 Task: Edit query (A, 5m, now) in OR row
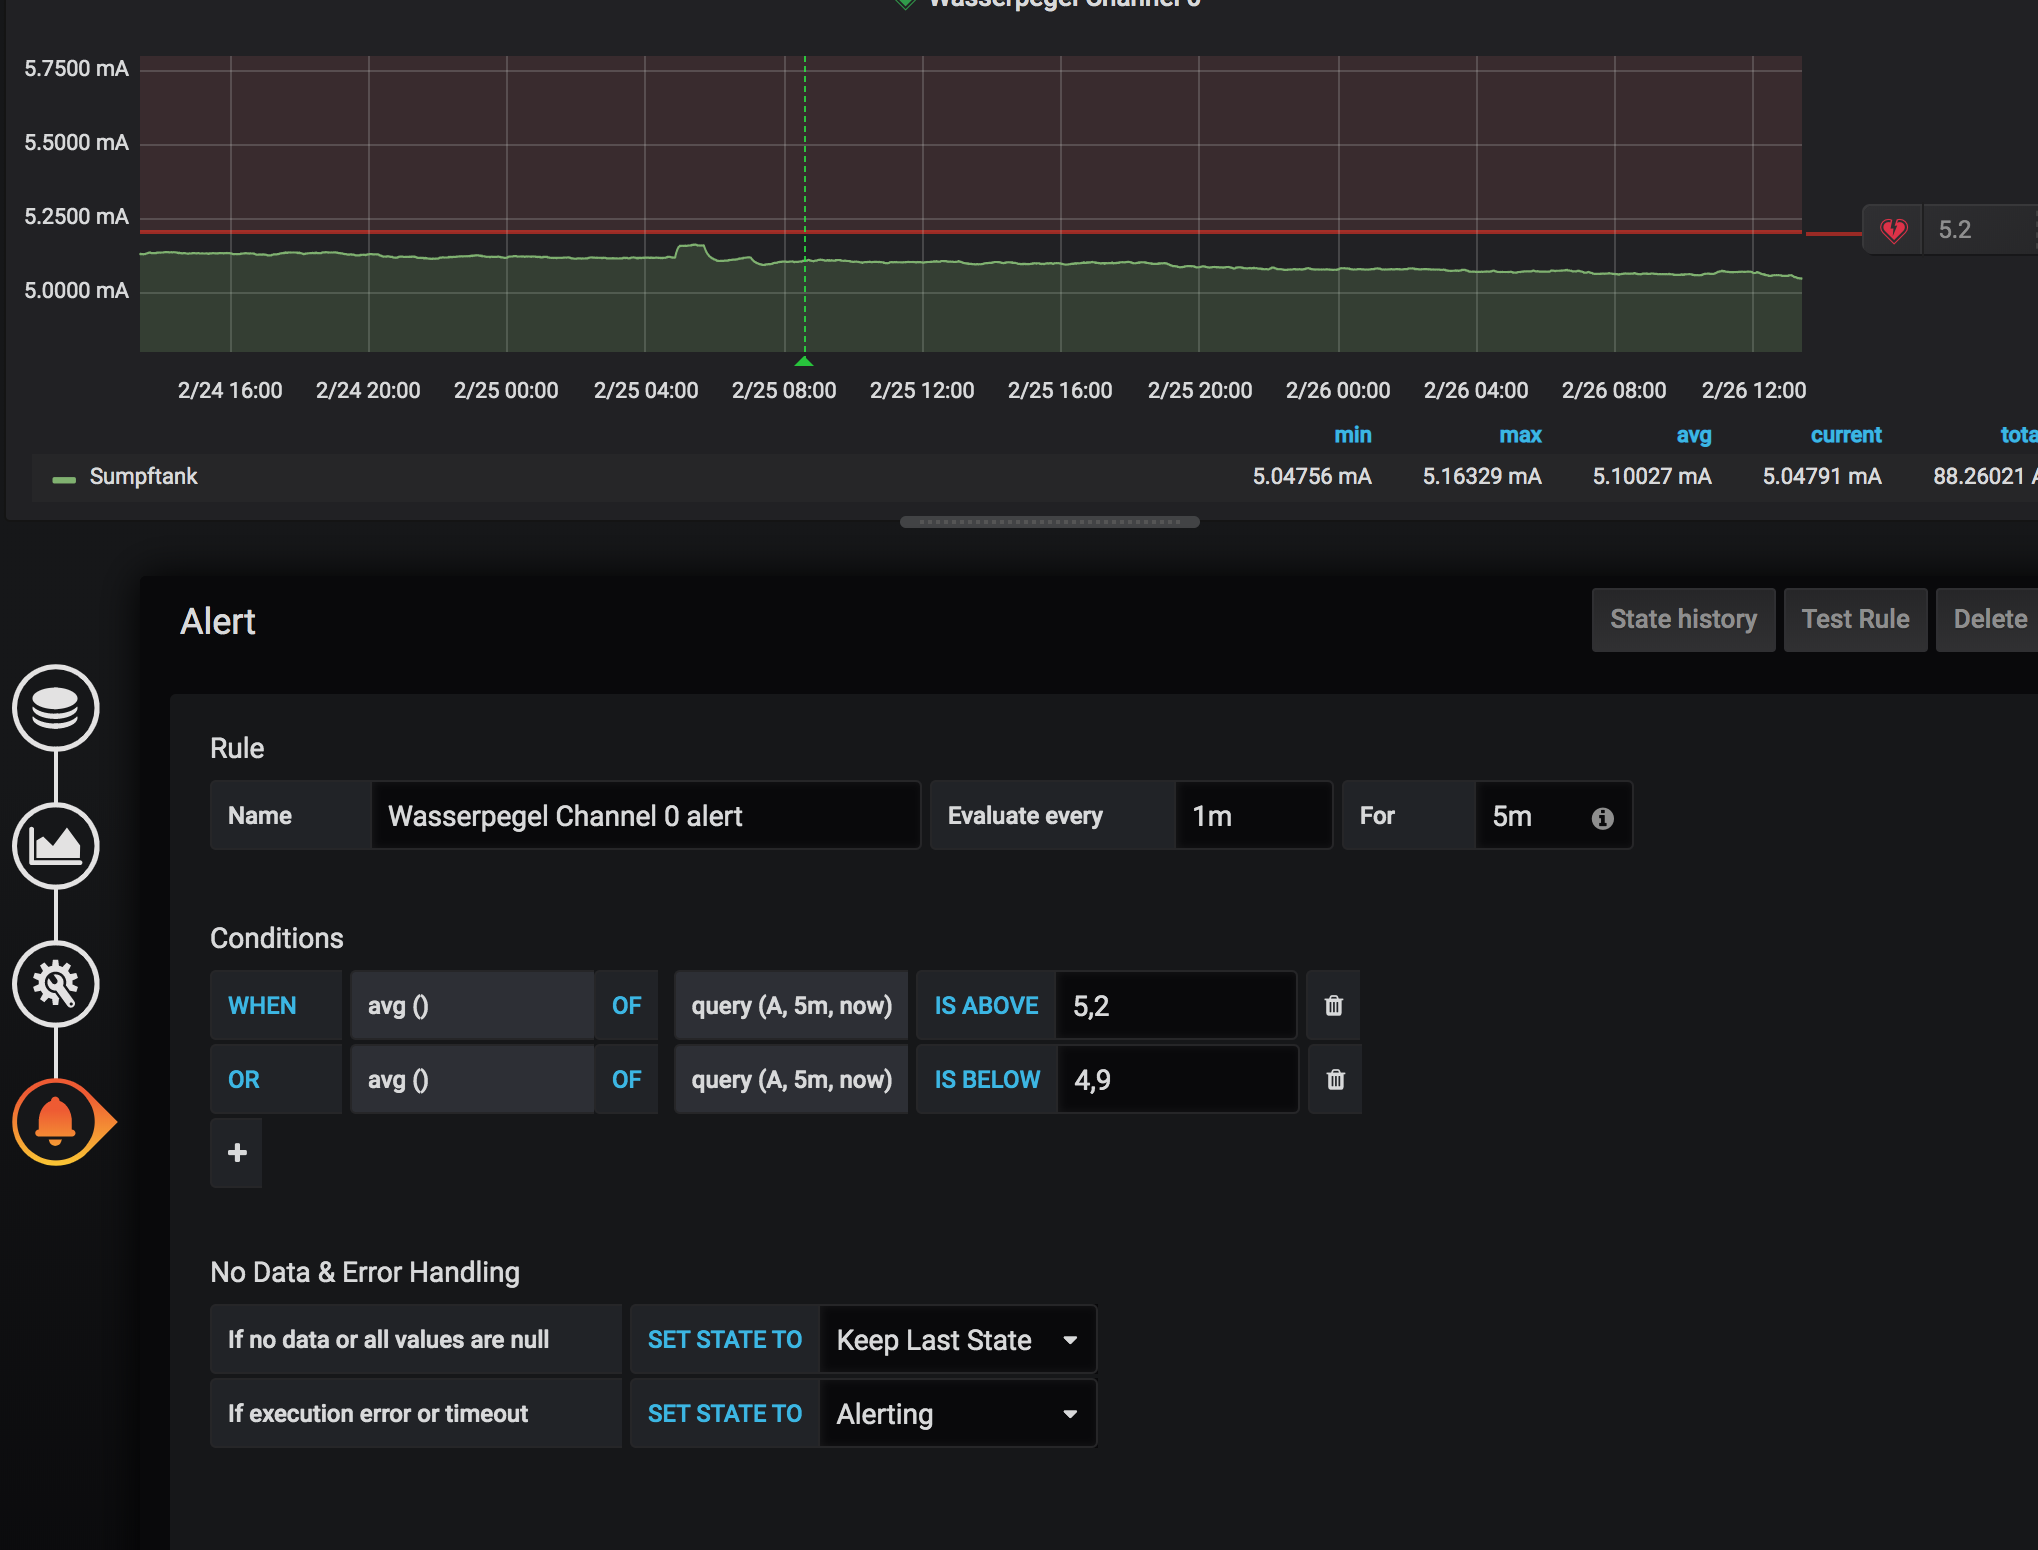pos(791,1079)
